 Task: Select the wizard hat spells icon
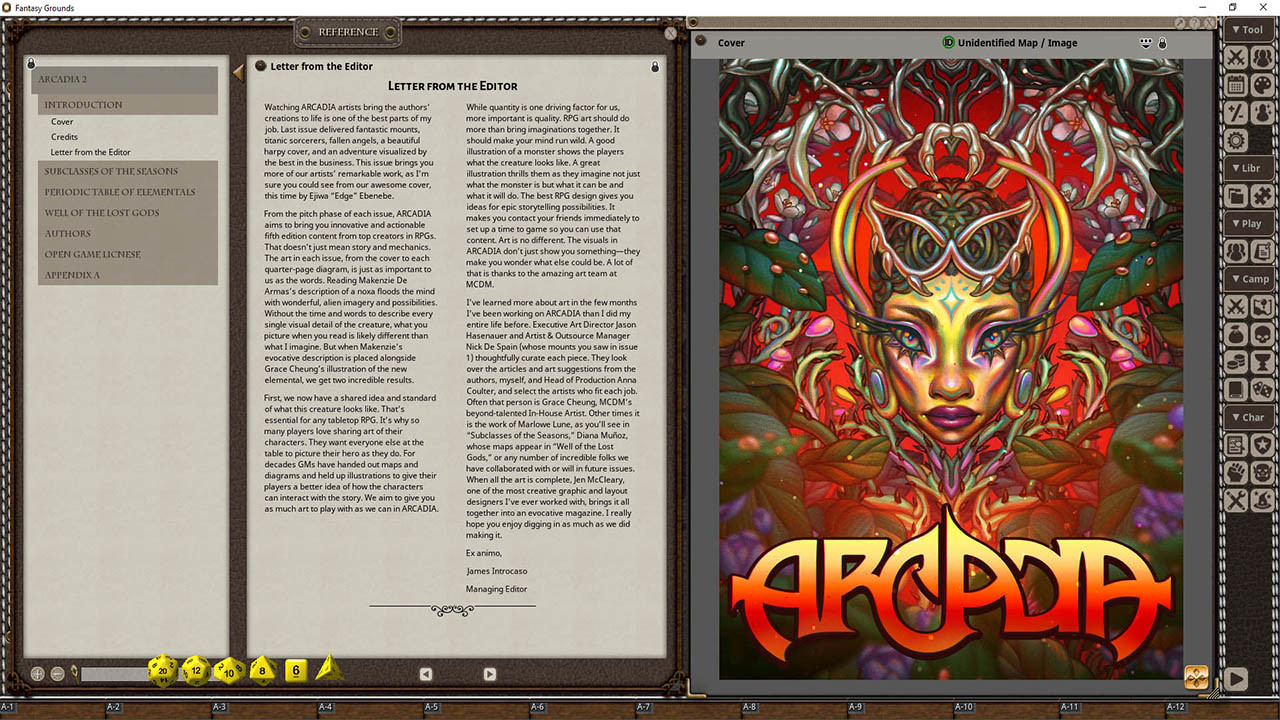click(x=1262, y=500)
